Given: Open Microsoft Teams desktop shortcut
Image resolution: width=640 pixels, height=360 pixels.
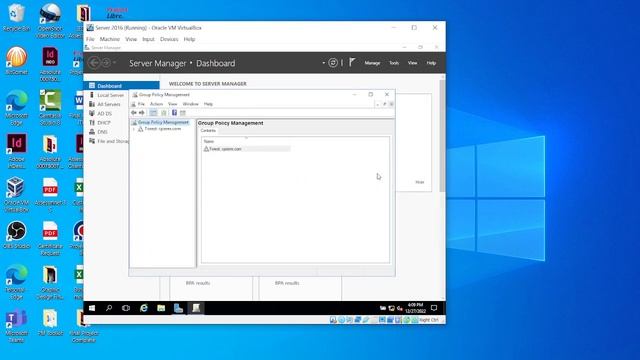Looking at the screenshot, I should coord(16,325).
